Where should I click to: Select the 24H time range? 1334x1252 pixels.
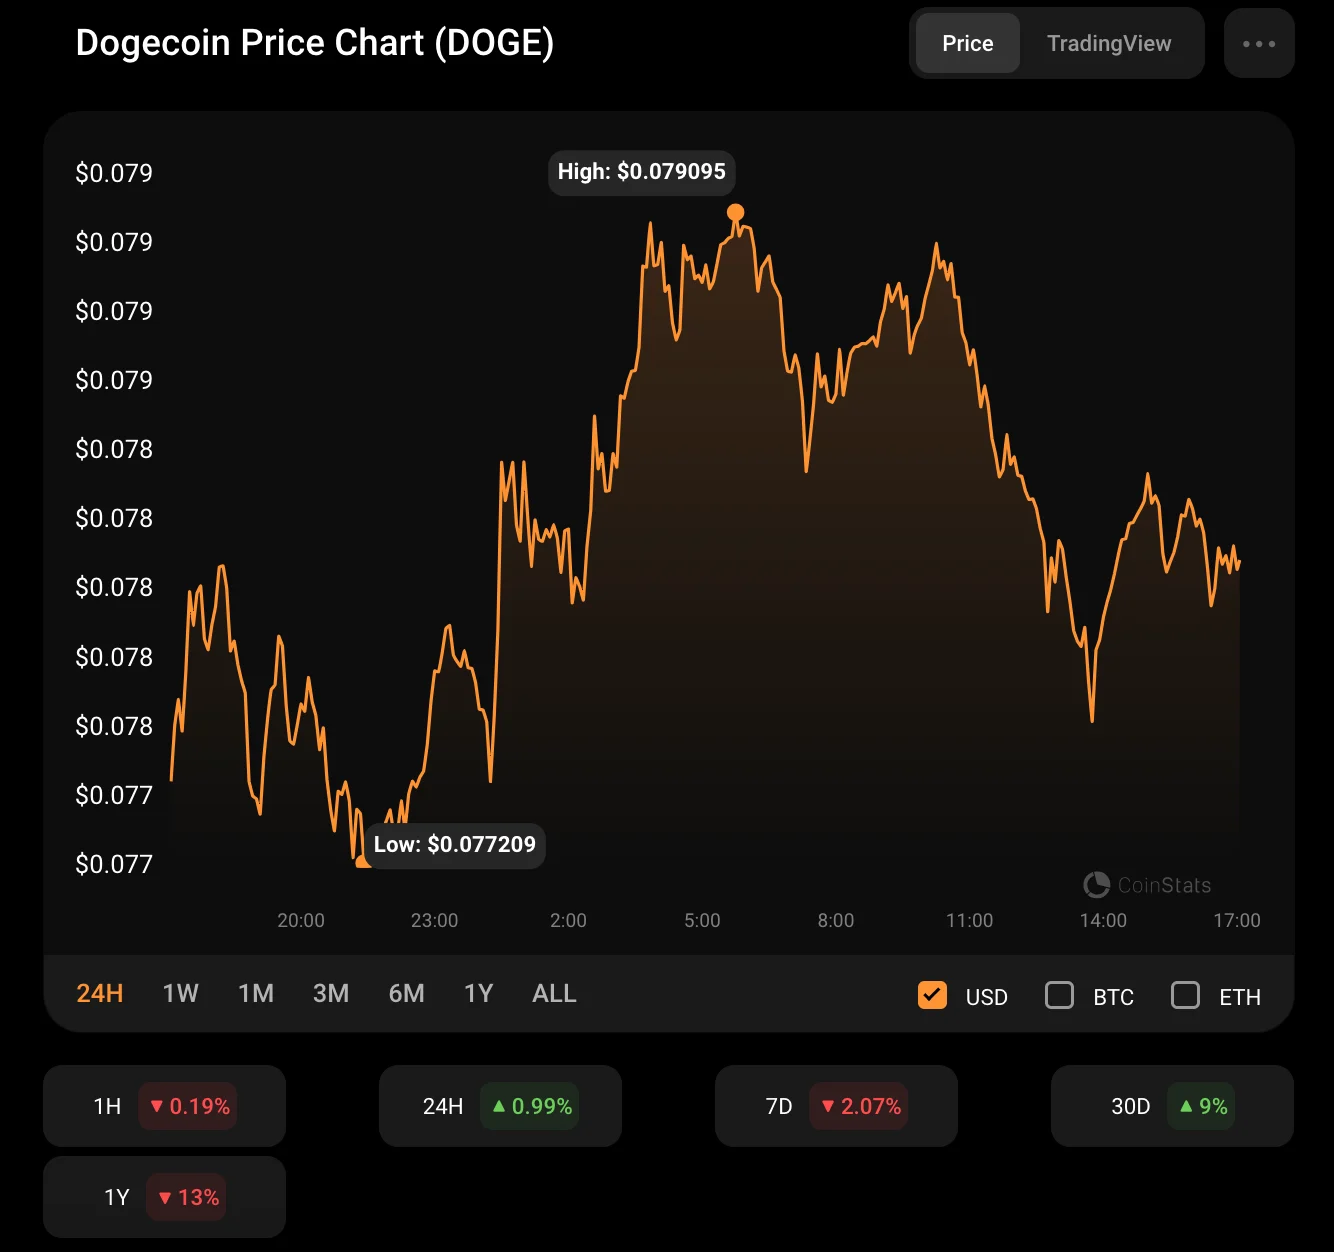coord(100,994)
